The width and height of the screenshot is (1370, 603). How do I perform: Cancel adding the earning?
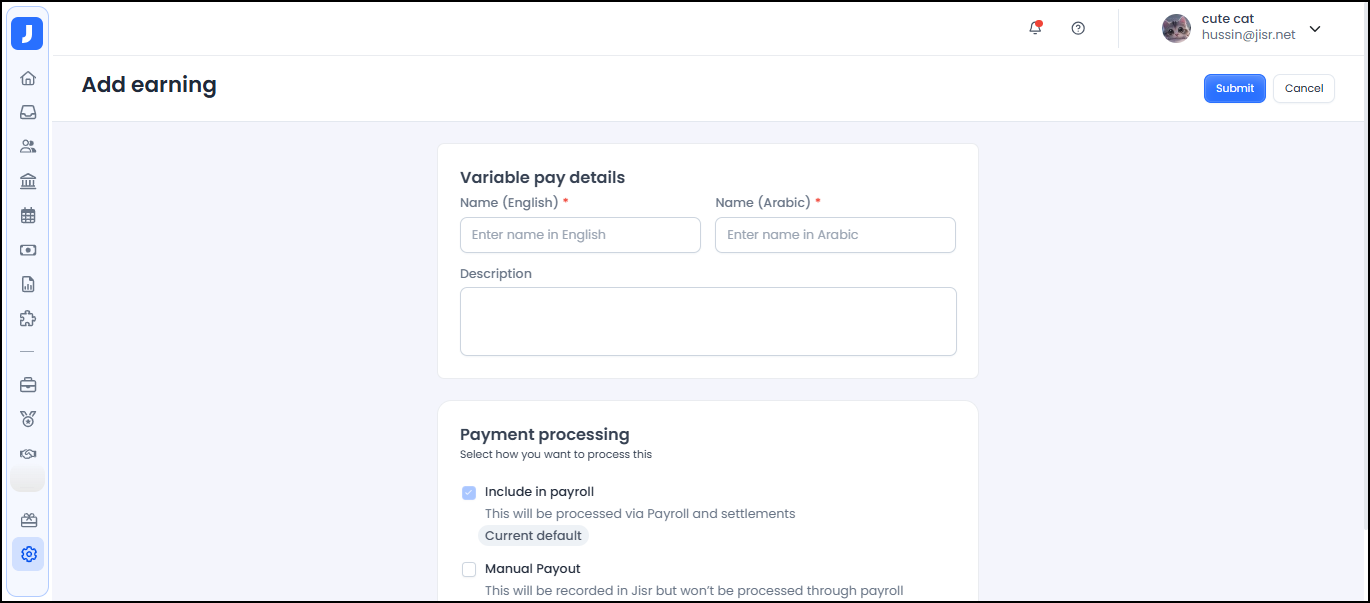(x=1303, y=88)
